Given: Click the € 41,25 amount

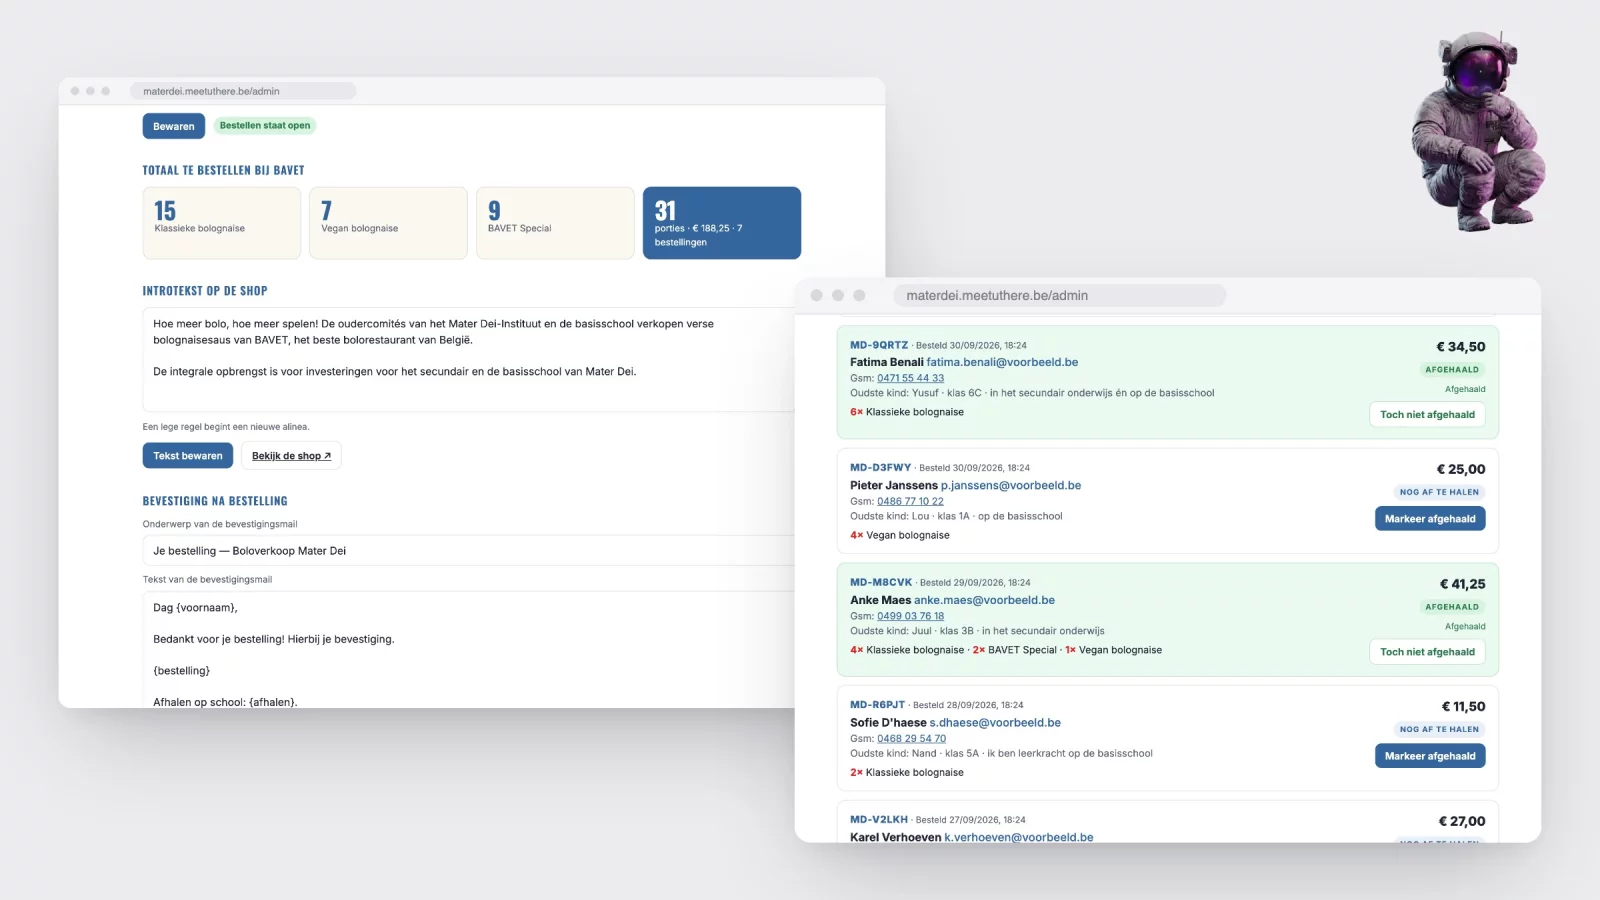Looking at the screenshot, I should [x=1462, y=584].
